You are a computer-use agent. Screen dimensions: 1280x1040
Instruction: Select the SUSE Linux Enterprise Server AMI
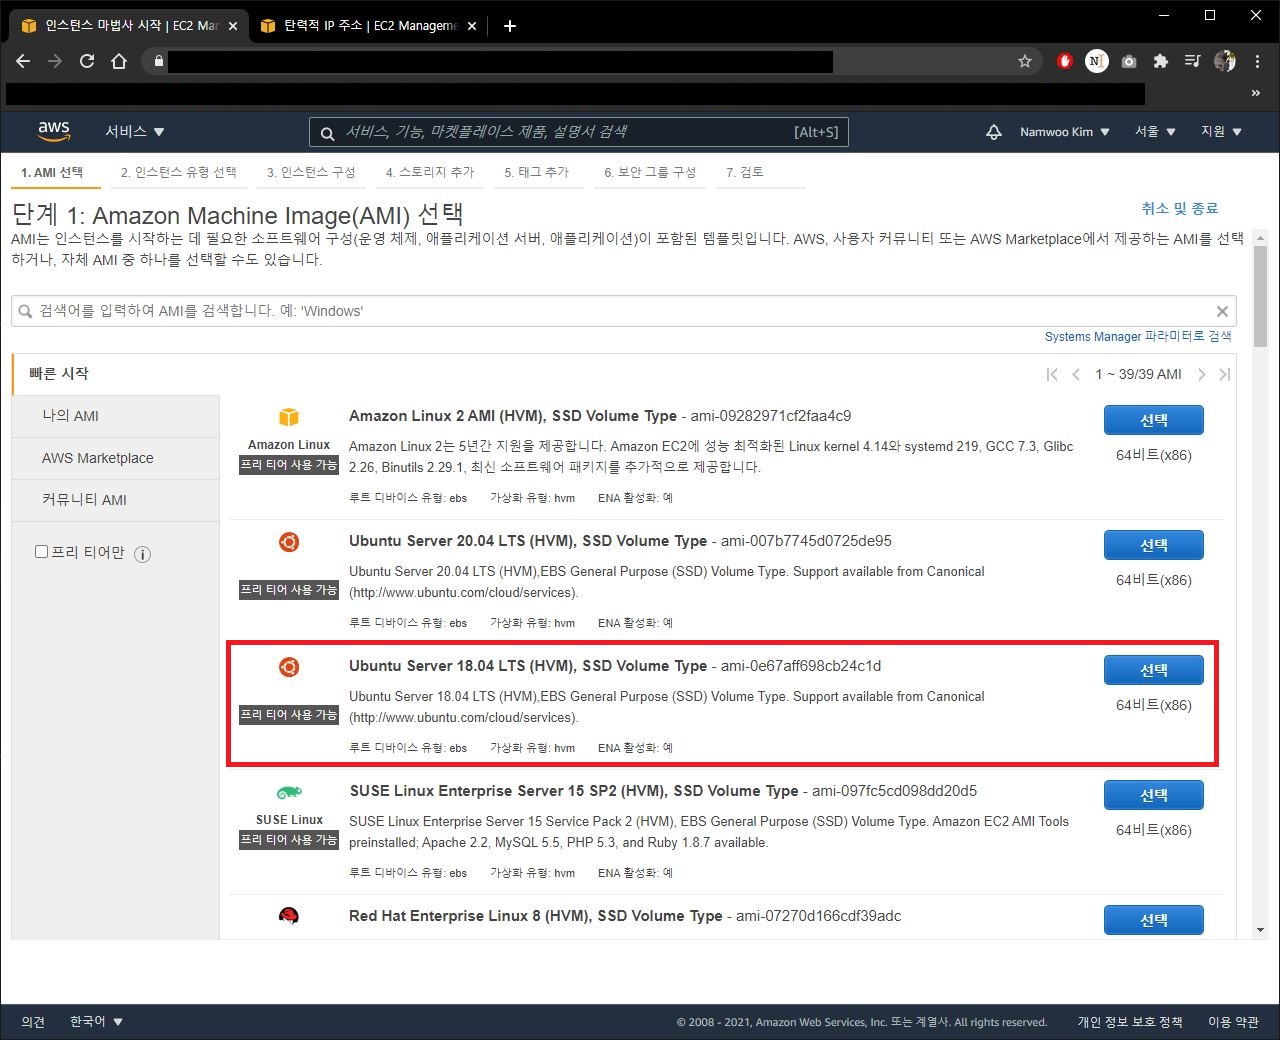[x=1154, y=795]
